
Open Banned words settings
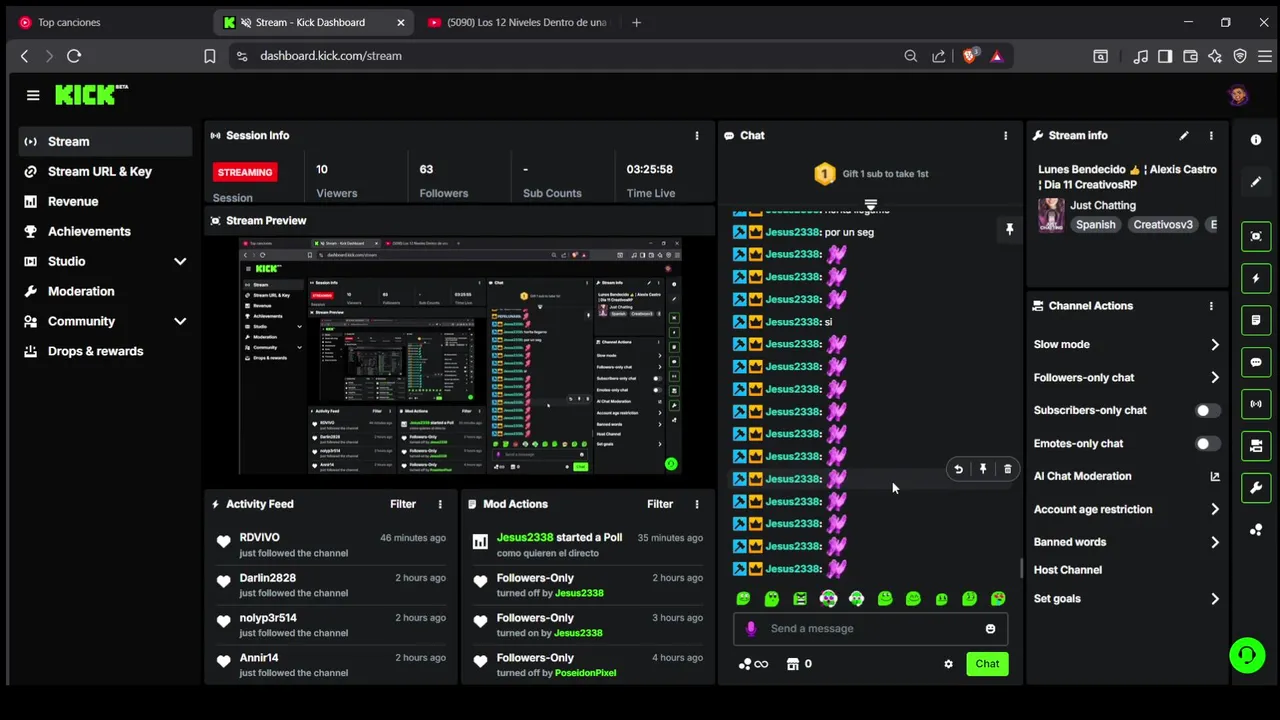coord(1126,542)
